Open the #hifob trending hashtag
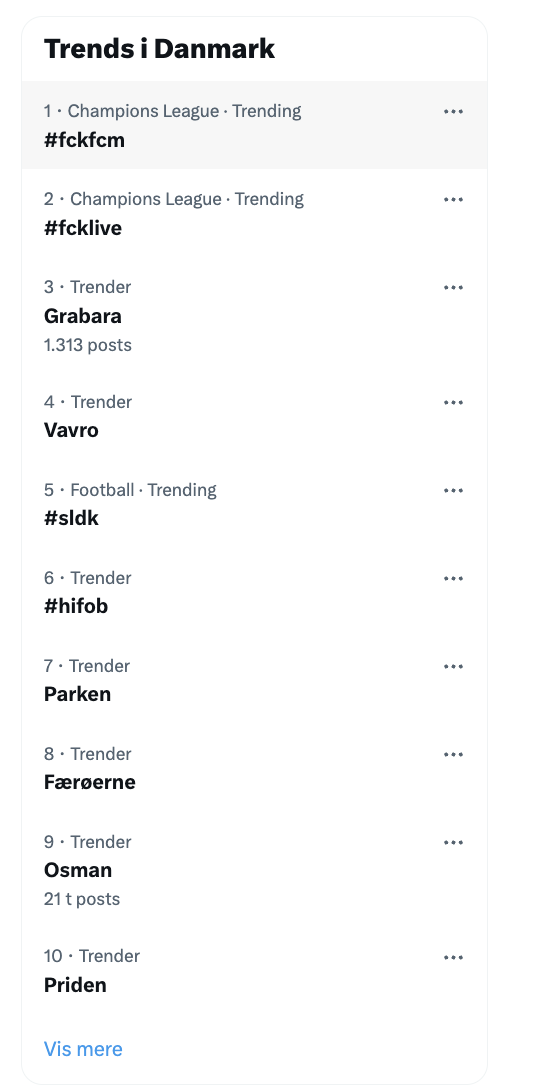The height and width of the screenshot is (1090, 546). point(255,592)
